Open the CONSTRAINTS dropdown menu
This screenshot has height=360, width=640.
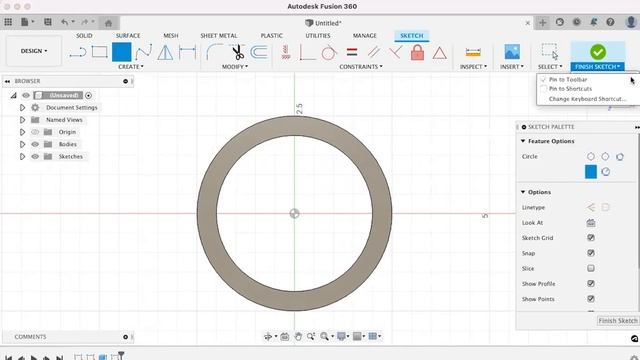pyautogui.click(x=361, y=67)
